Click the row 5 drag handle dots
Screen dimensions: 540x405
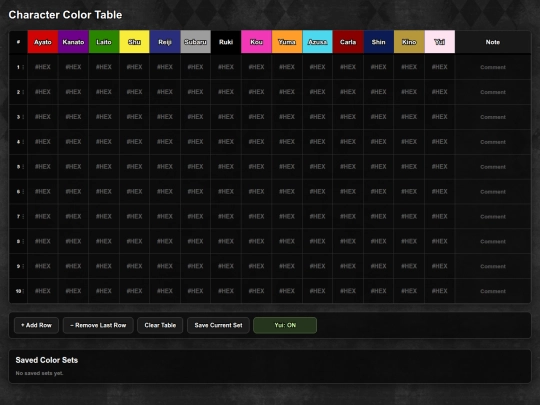[x=23, y=167]
